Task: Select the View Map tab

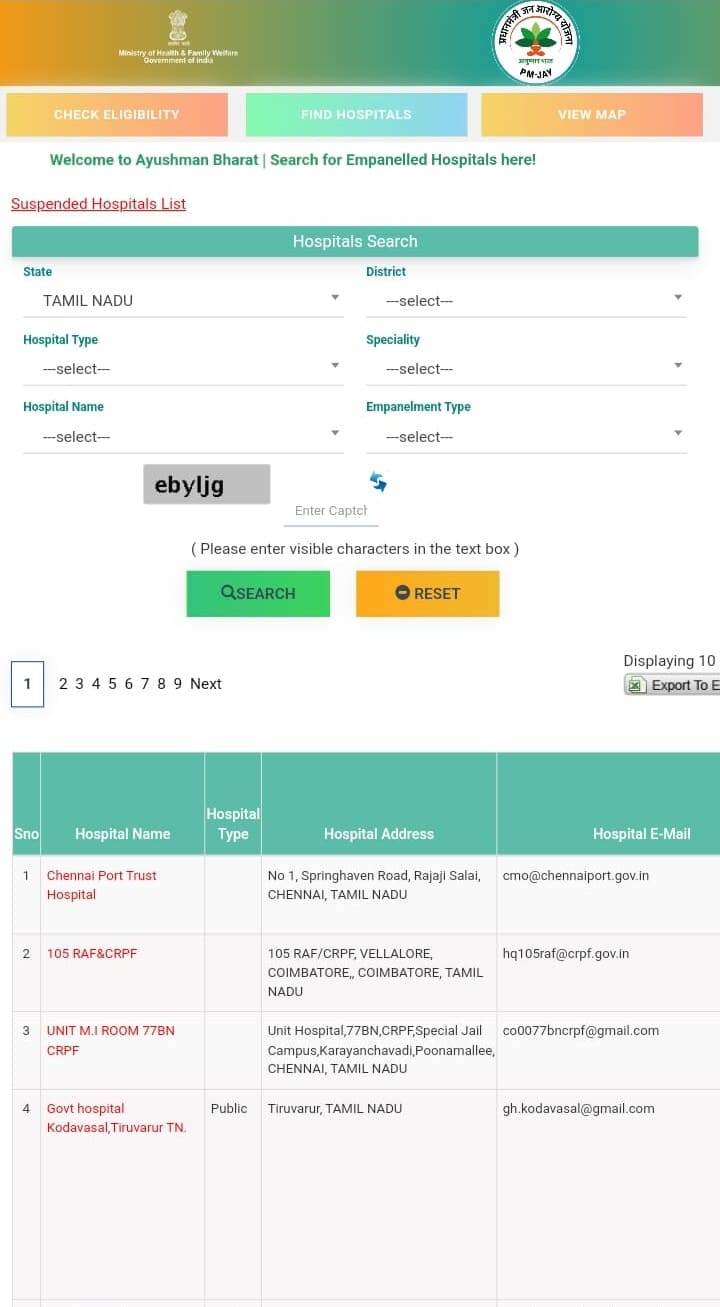Action: click(x=592, y=114)
